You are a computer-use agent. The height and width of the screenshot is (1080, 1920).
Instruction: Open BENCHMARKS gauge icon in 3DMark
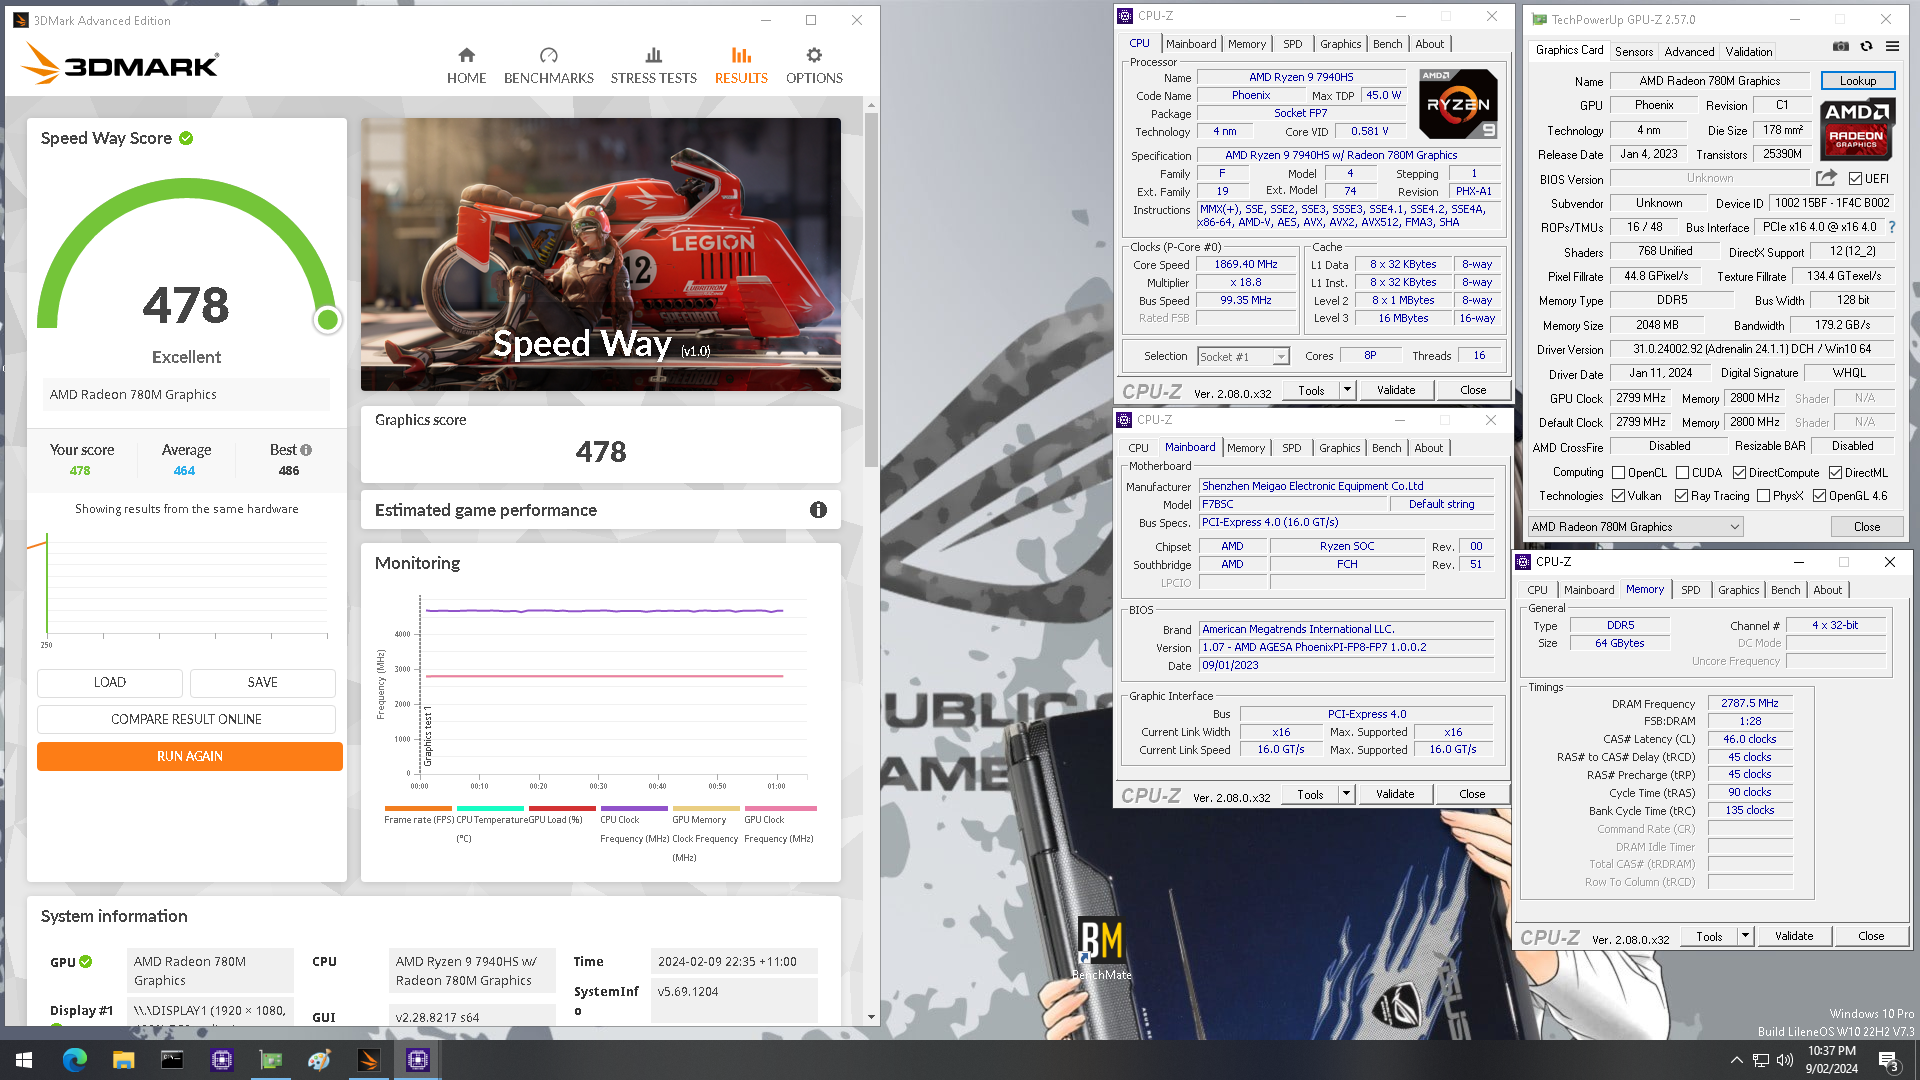click(548, 55)
